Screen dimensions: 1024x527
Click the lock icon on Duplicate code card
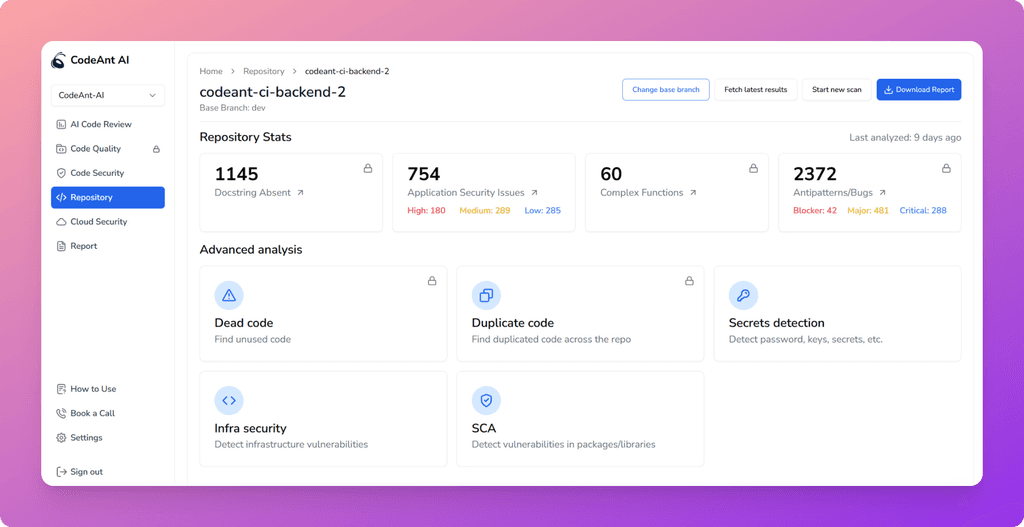pyautogui.click(x=689, y=281)
